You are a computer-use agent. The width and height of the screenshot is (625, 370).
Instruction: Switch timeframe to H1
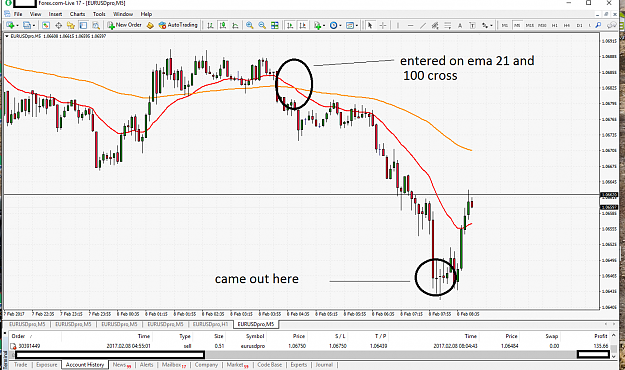(554, 25)
